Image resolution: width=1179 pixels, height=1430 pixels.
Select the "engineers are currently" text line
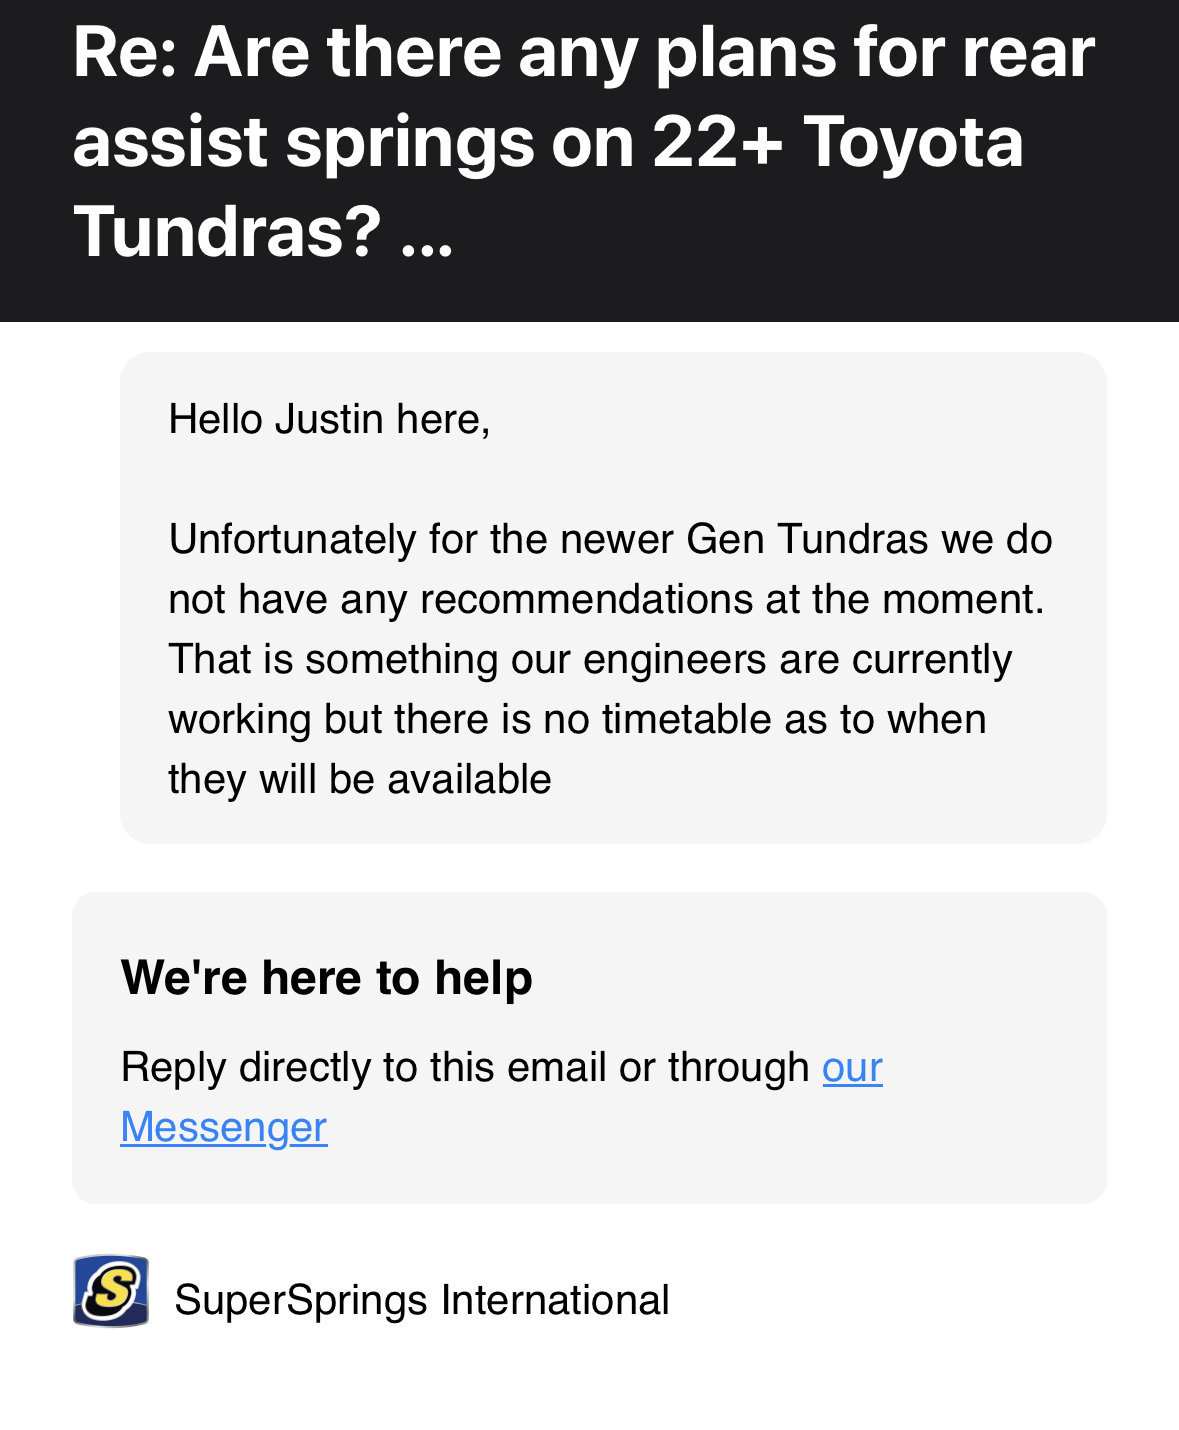590,659
